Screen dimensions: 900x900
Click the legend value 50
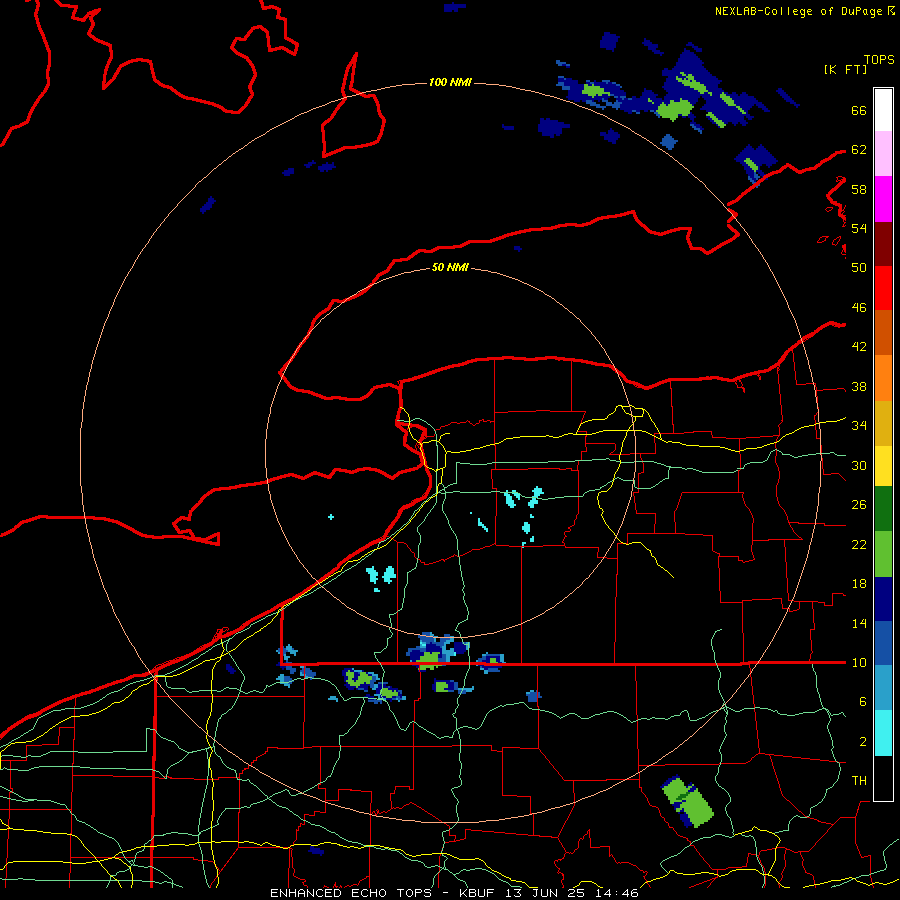point(859,267)
